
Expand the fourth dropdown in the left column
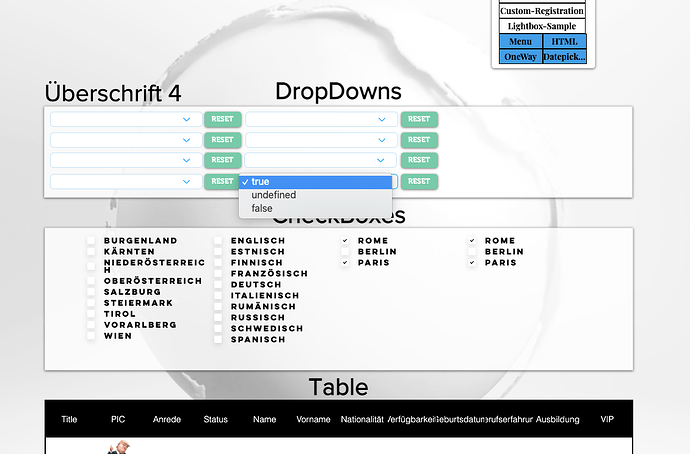[126, 181]
